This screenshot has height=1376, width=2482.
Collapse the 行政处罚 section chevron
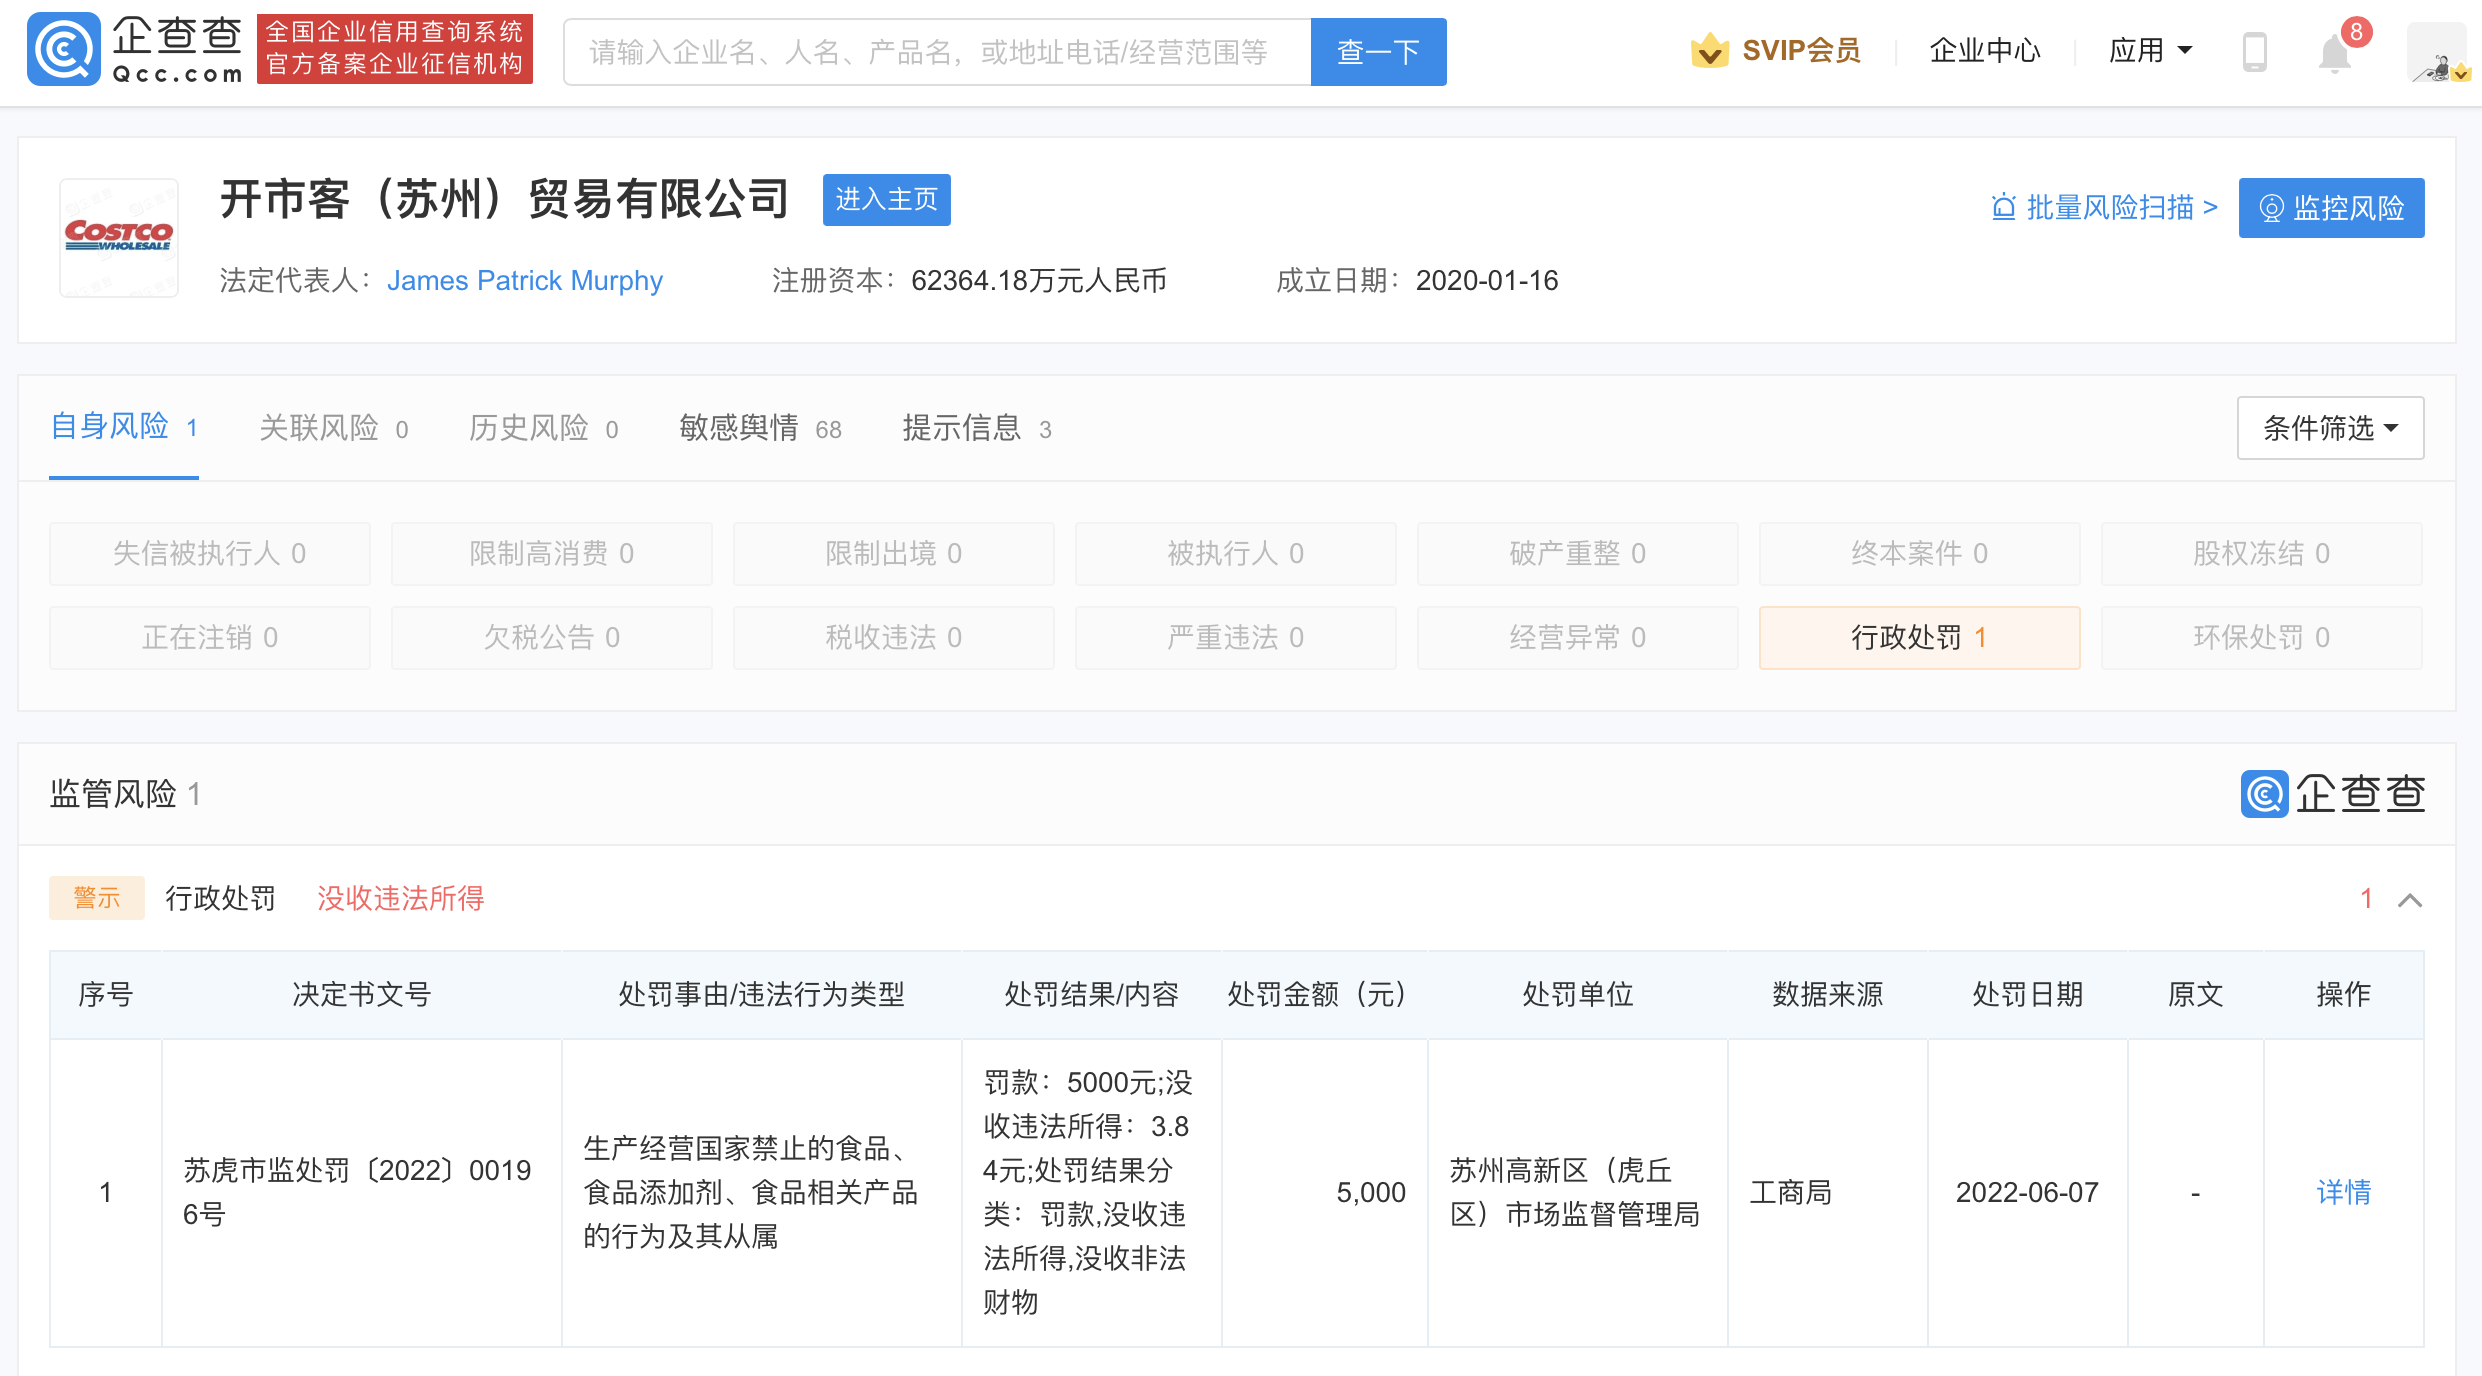coord(2410,900)
